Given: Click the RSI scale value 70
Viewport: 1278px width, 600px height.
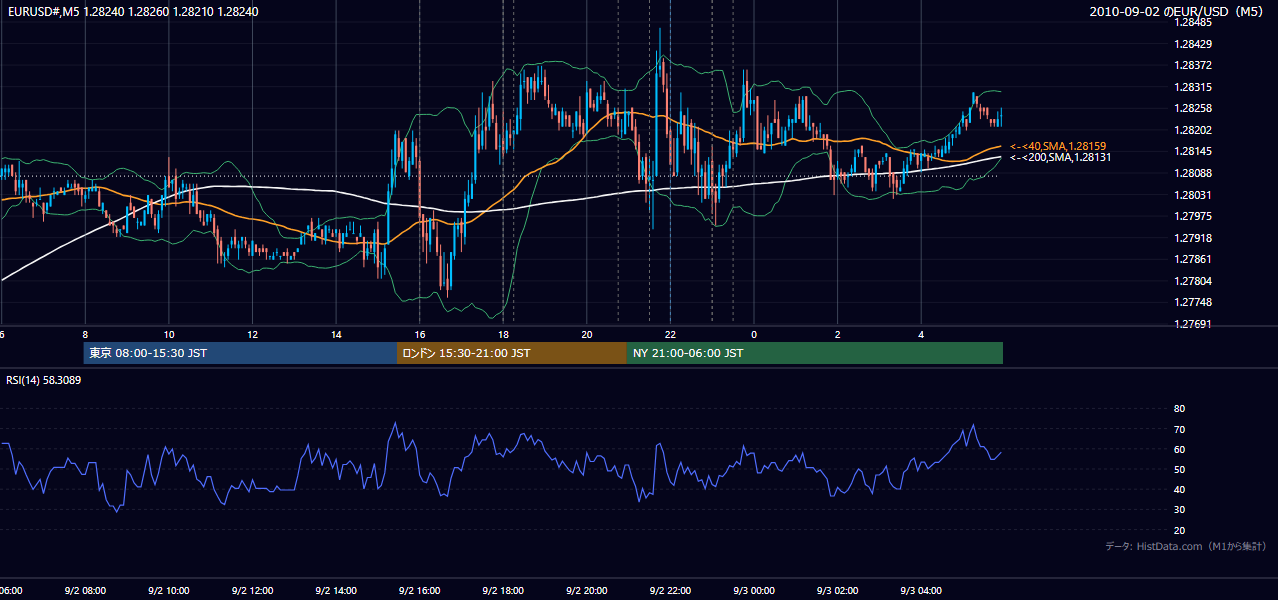Looking at the screenshot, I should 1179,429.
